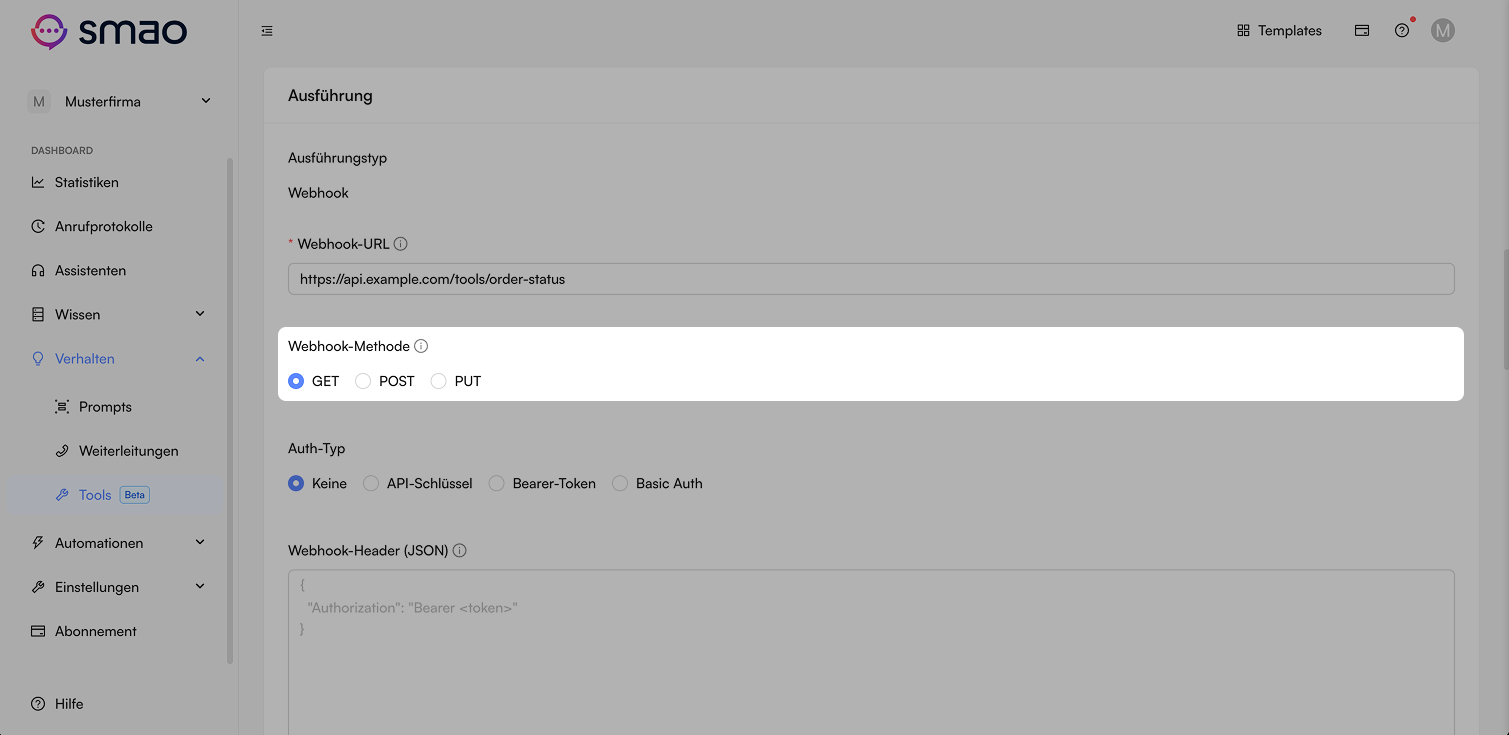Expand the Einstellungen section chevron
The width and height of the screenshot is (1509, 735).
coord(200,587)
